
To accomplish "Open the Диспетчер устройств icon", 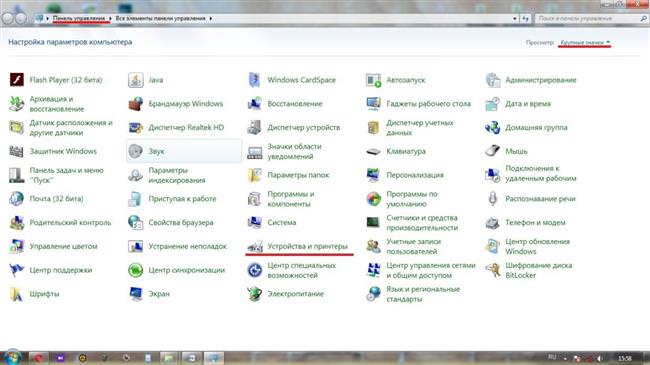I will [x=254, y=127].
